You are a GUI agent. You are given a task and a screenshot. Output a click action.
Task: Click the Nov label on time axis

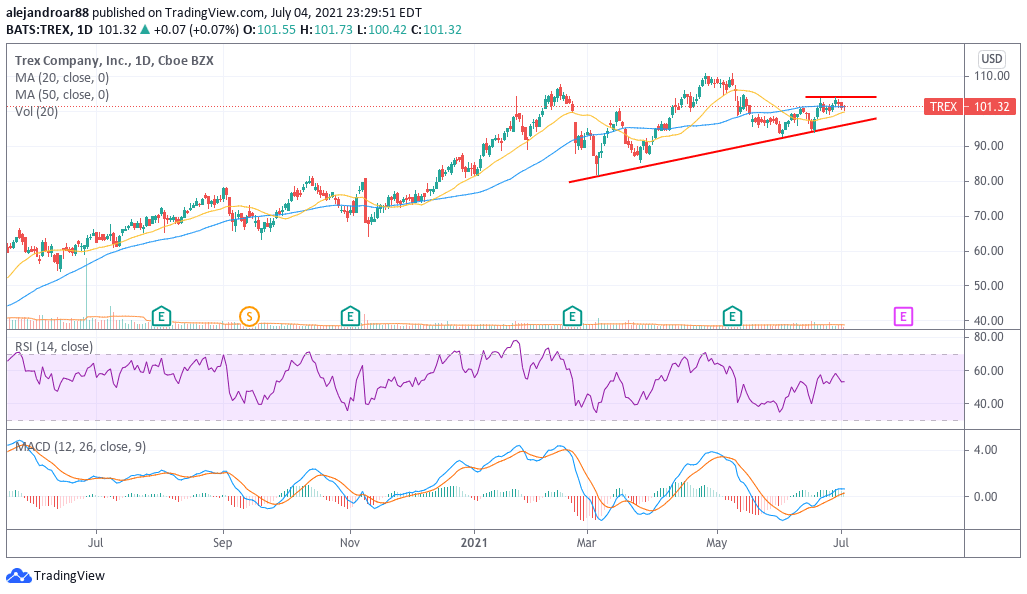[x=350, y=543]
